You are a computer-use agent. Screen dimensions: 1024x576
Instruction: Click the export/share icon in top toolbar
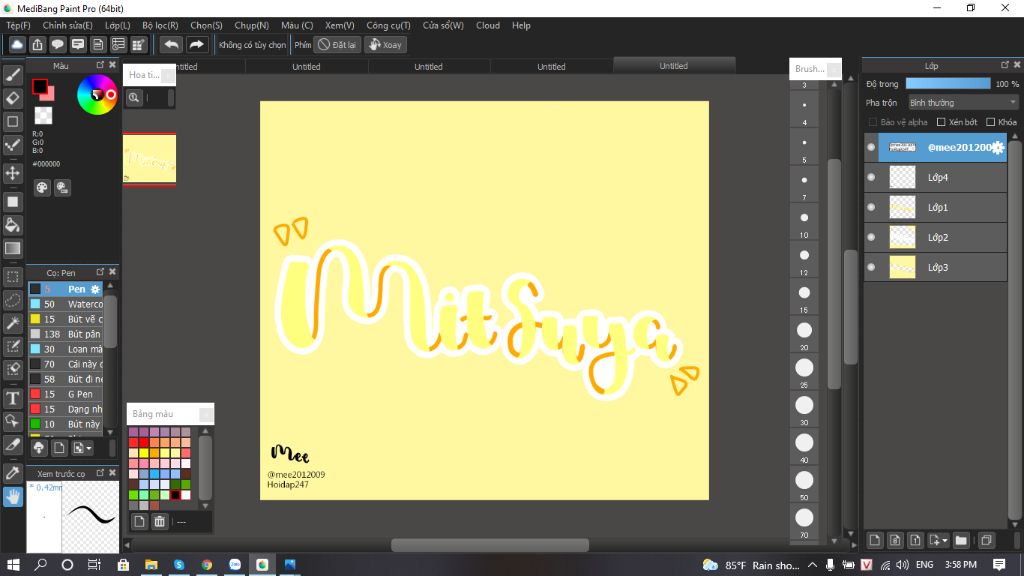click(x=37, y=44)
